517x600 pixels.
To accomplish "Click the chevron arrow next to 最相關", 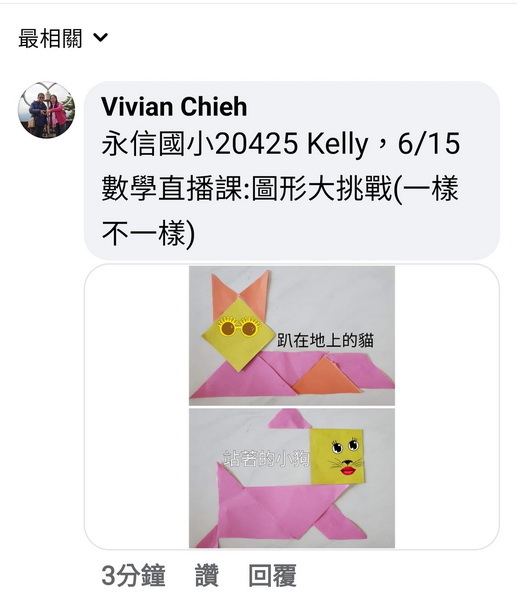I will coord(101,38).
